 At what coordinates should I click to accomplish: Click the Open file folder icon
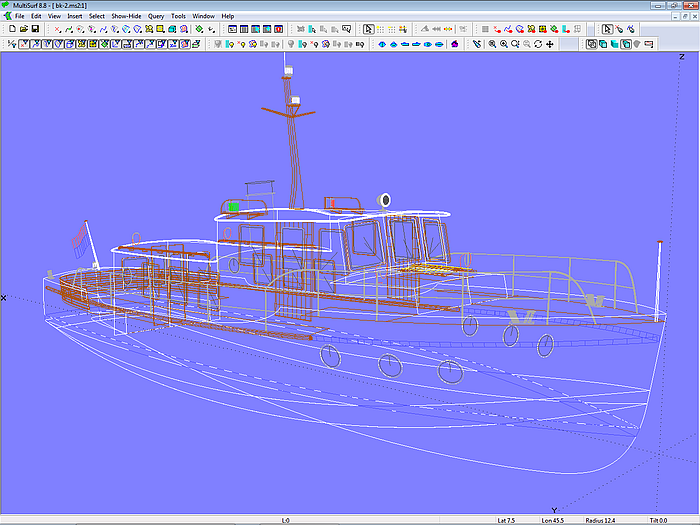pyautogui.click(x=24, y=29)
